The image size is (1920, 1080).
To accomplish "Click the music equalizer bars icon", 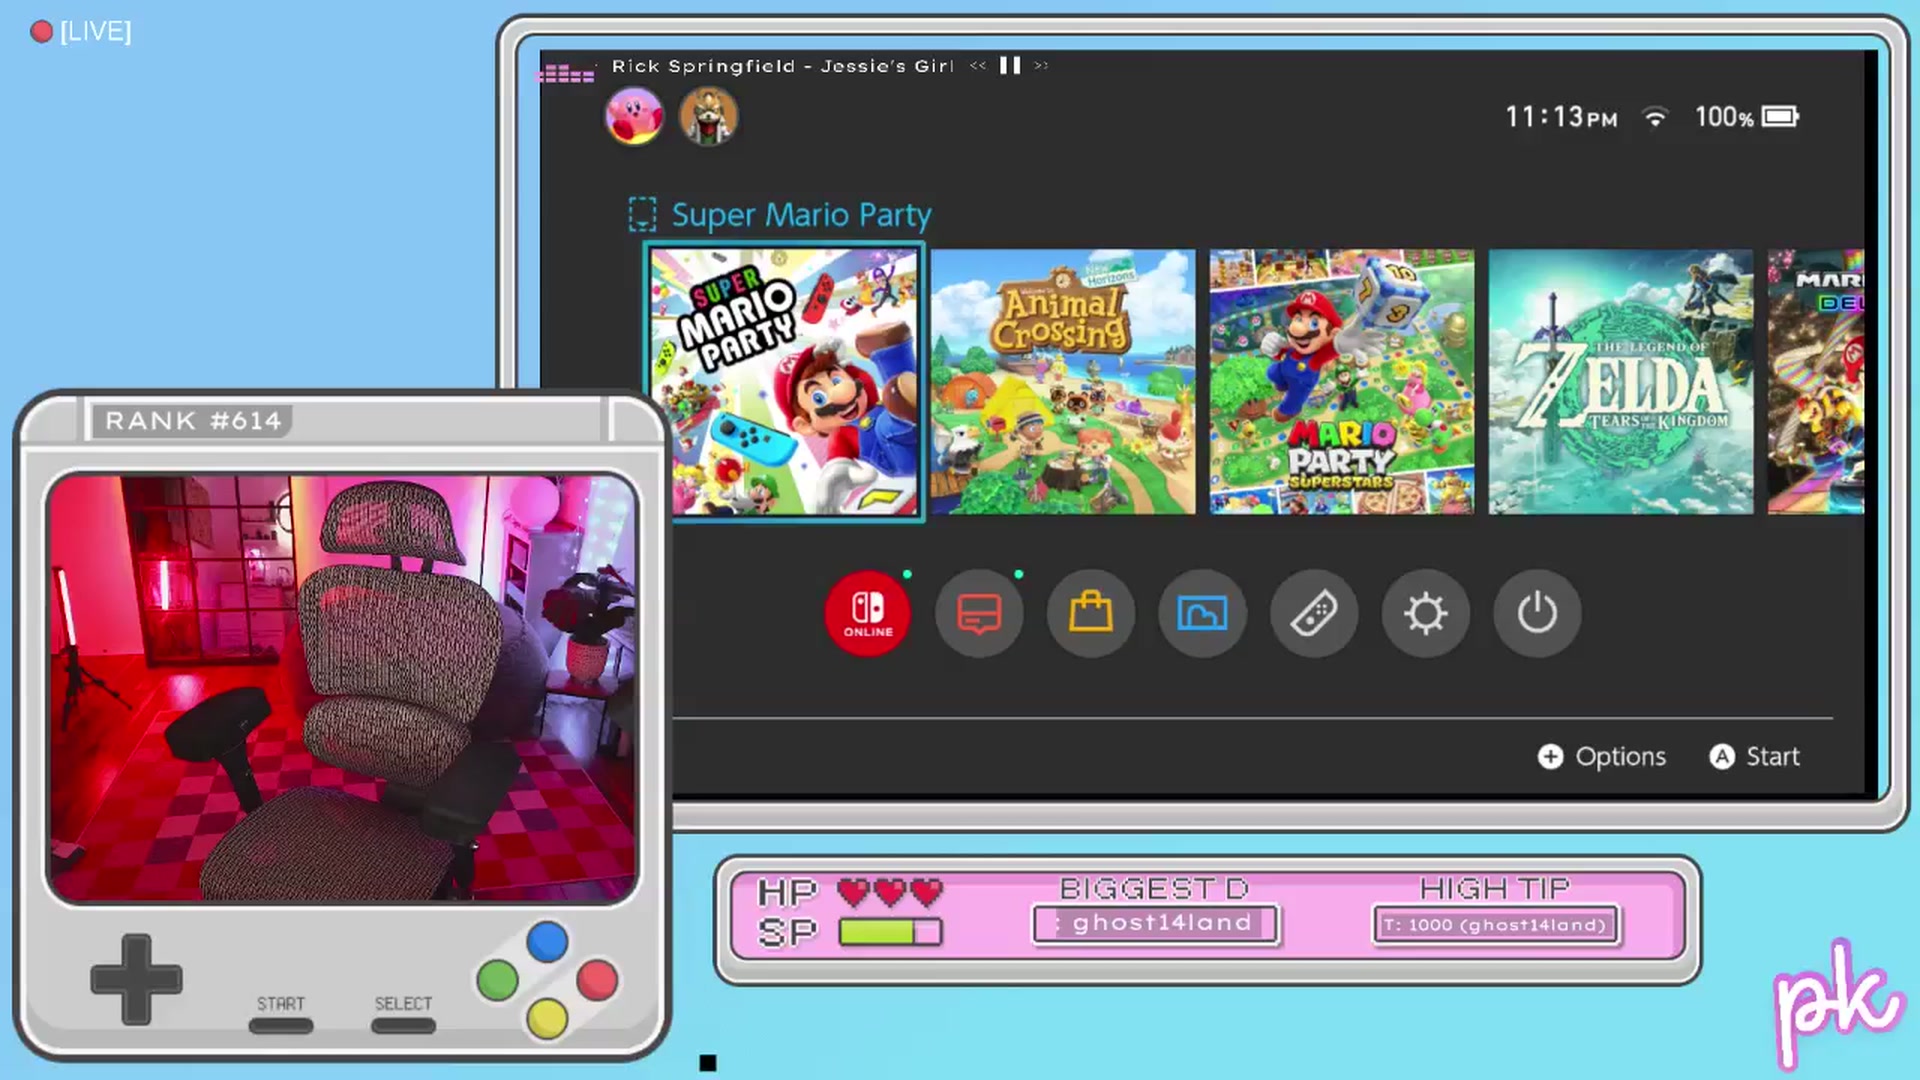I will pyautogui.click(x=567, y=73).
